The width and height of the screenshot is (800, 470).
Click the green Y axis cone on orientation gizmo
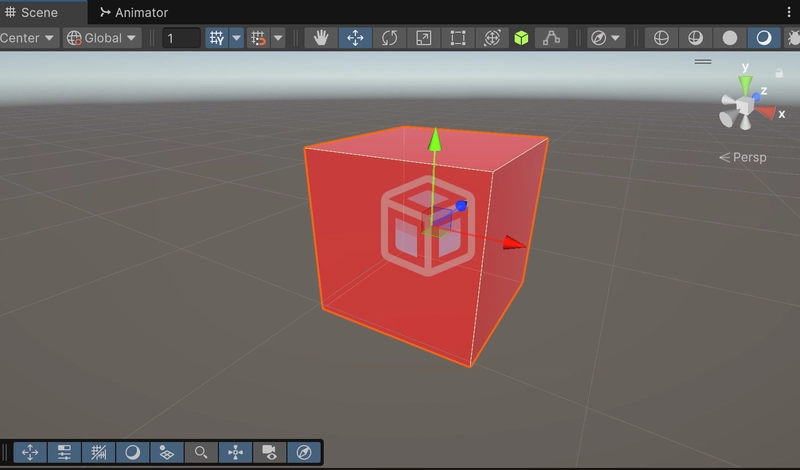click(745, 85)
